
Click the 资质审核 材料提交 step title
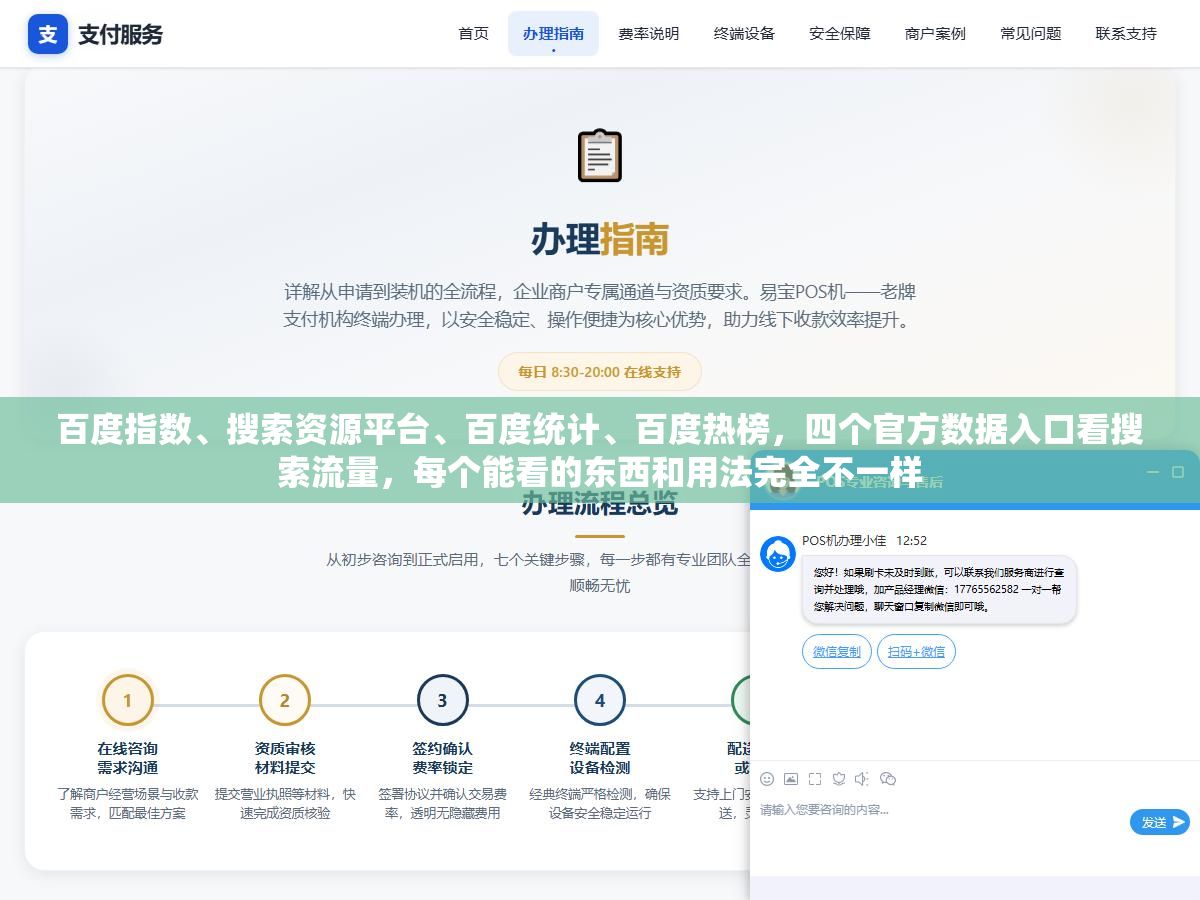pyautogui.click(x=285, y=758)
